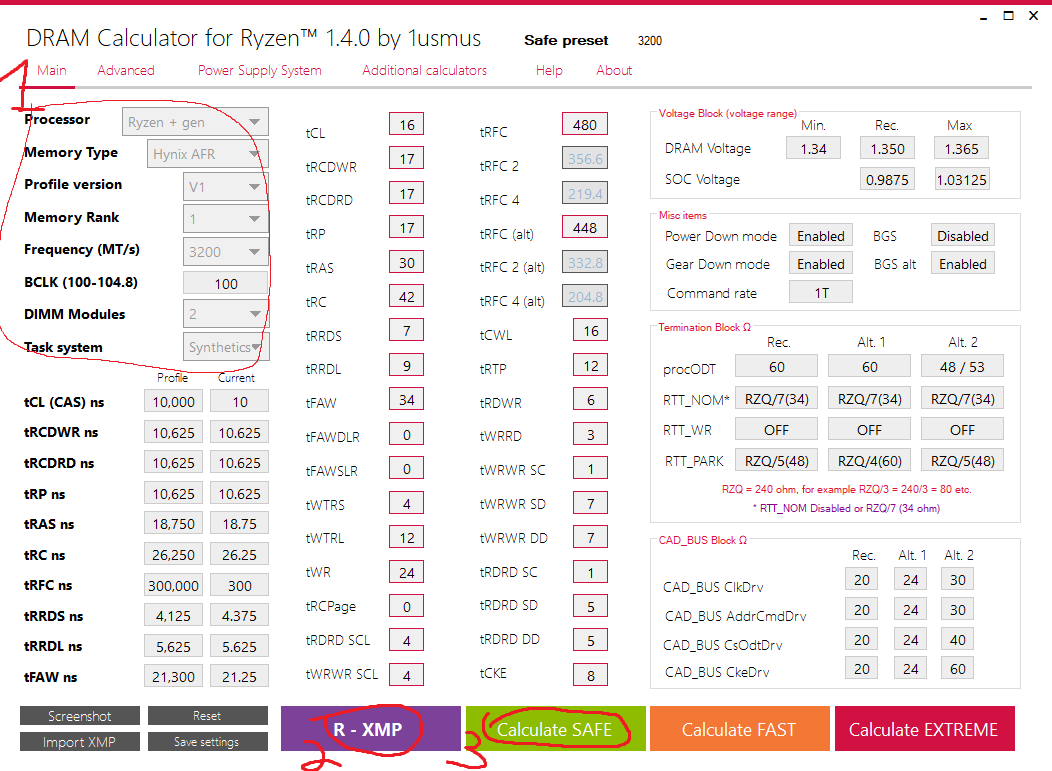
Task: Click Calculate SAFE button
Action: click(x=556, y=729)
